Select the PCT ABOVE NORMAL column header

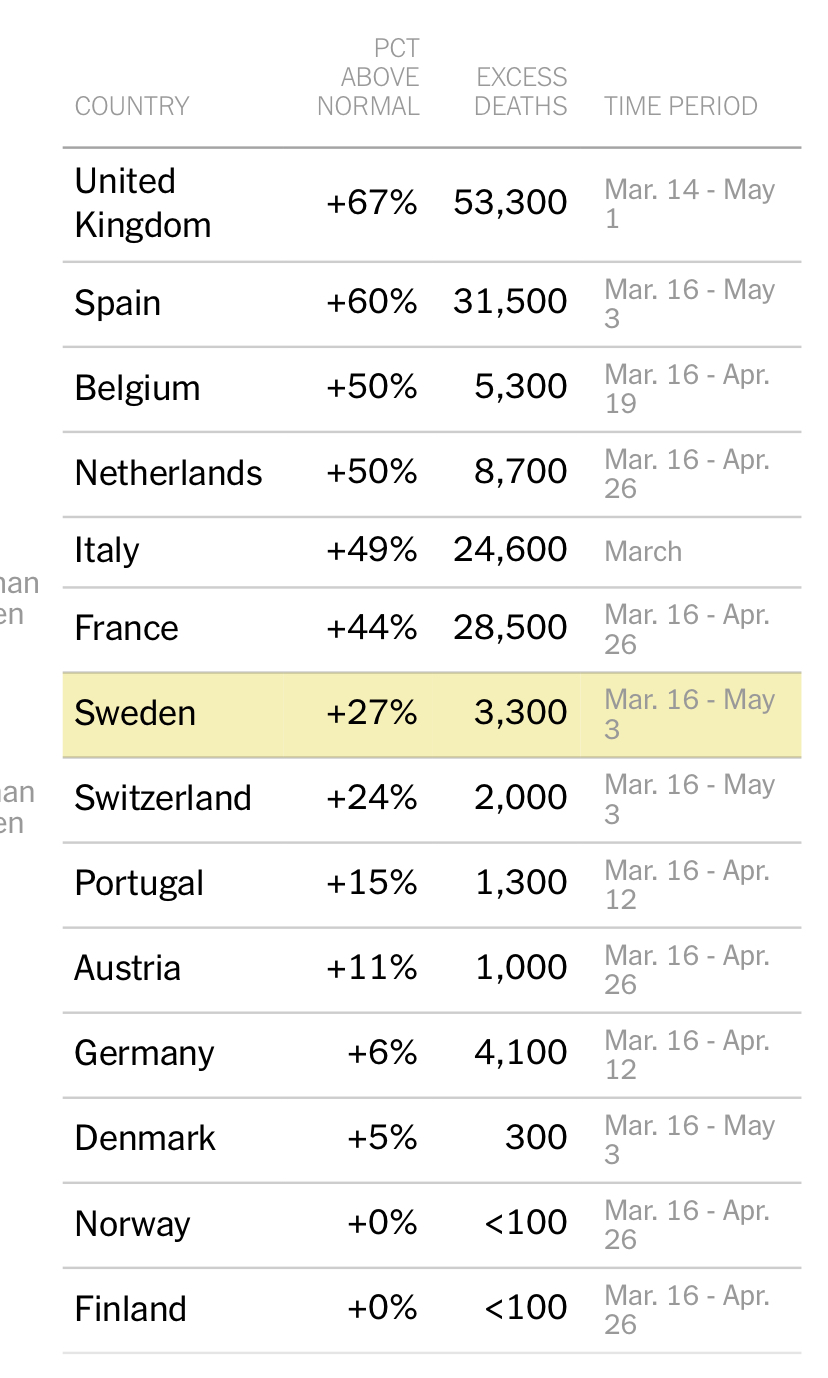click(368, 77)
